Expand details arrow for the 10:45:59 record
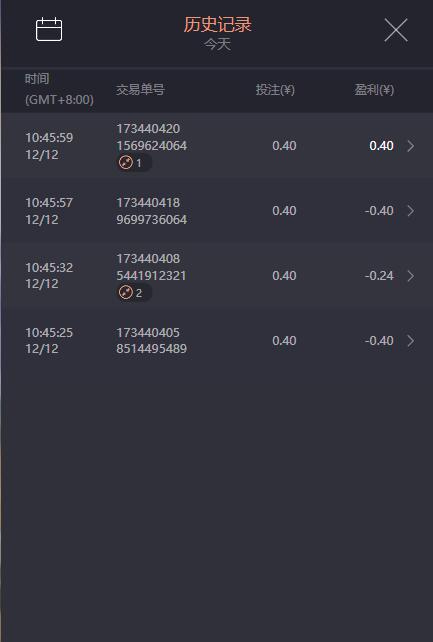This screenshot has width=433, height=642. pos(410,146)
